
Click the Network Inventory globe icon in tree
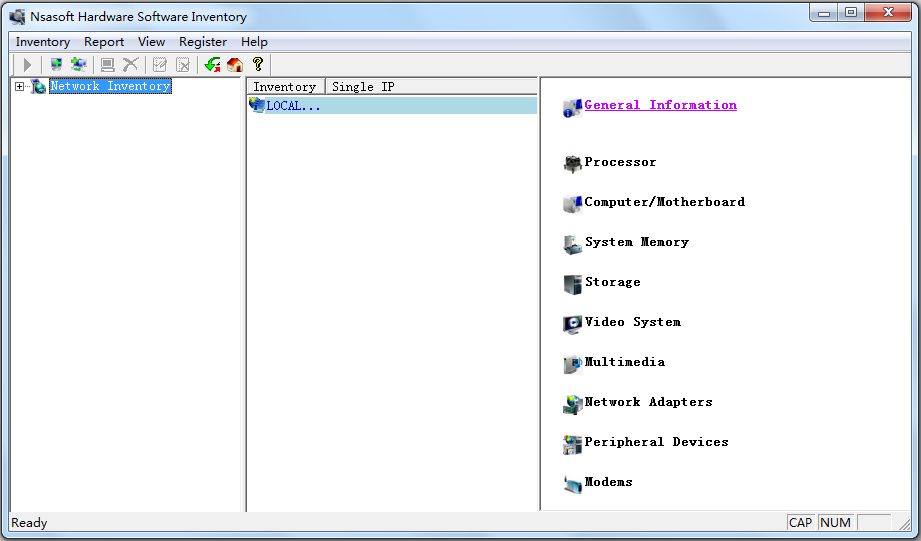[38, 86]
